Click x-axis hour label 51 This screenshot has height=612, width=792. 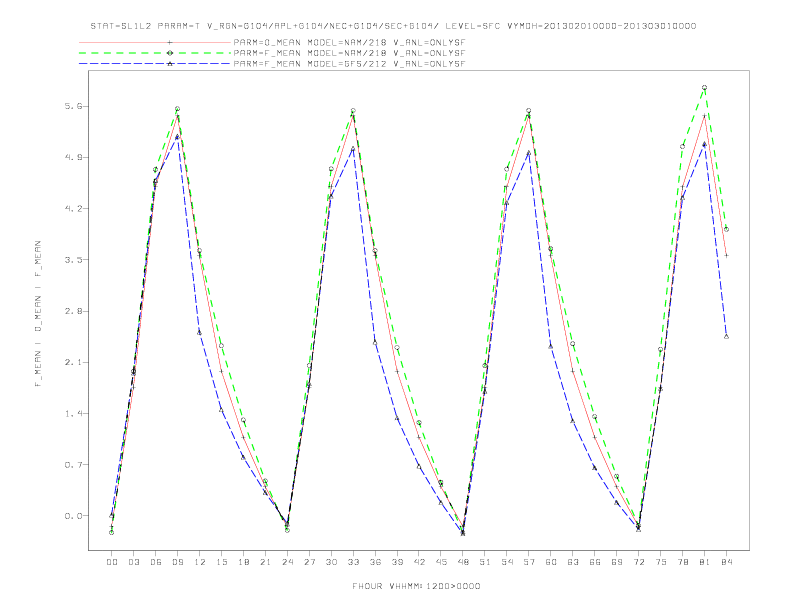click(485, 562)
